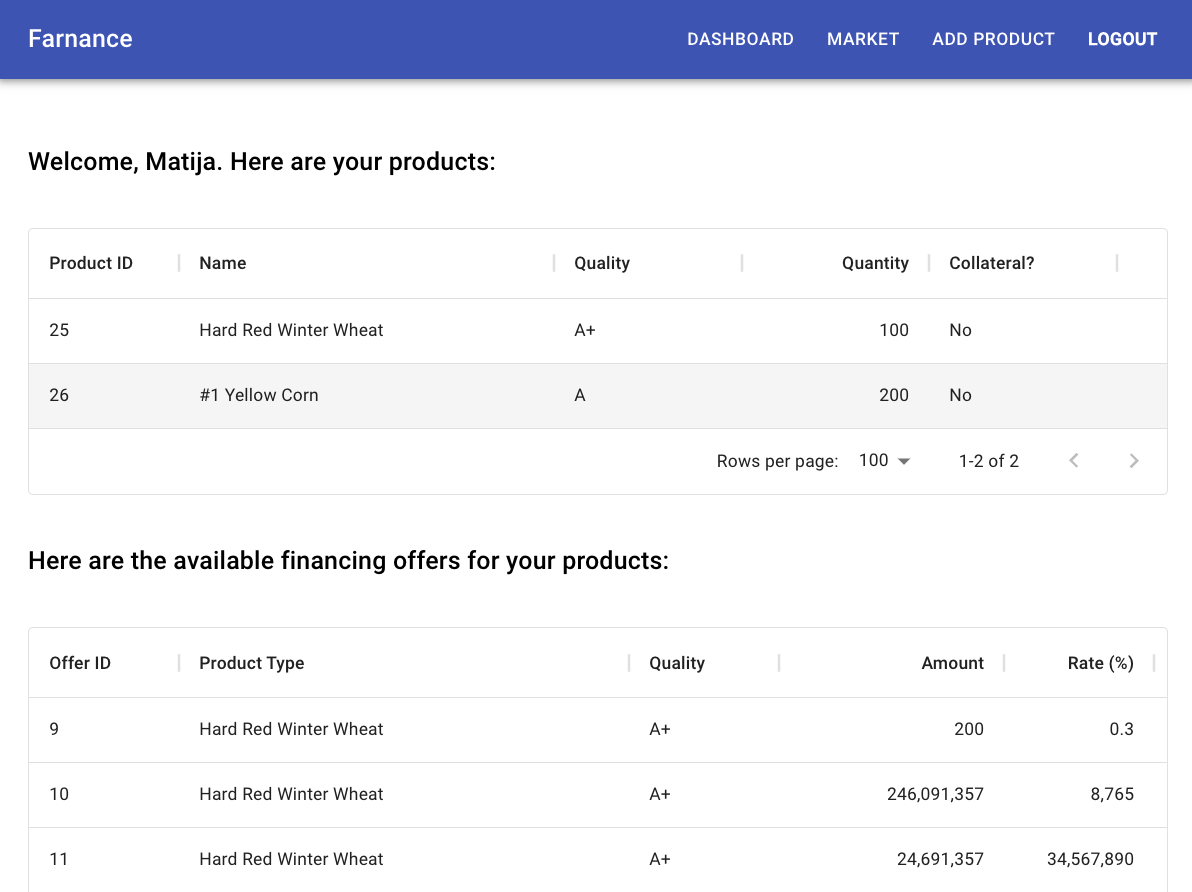Screen dimensions: 1192x892
Task: Sort products table by Name header
Action: pyautogui.click(x=223, y=263)
